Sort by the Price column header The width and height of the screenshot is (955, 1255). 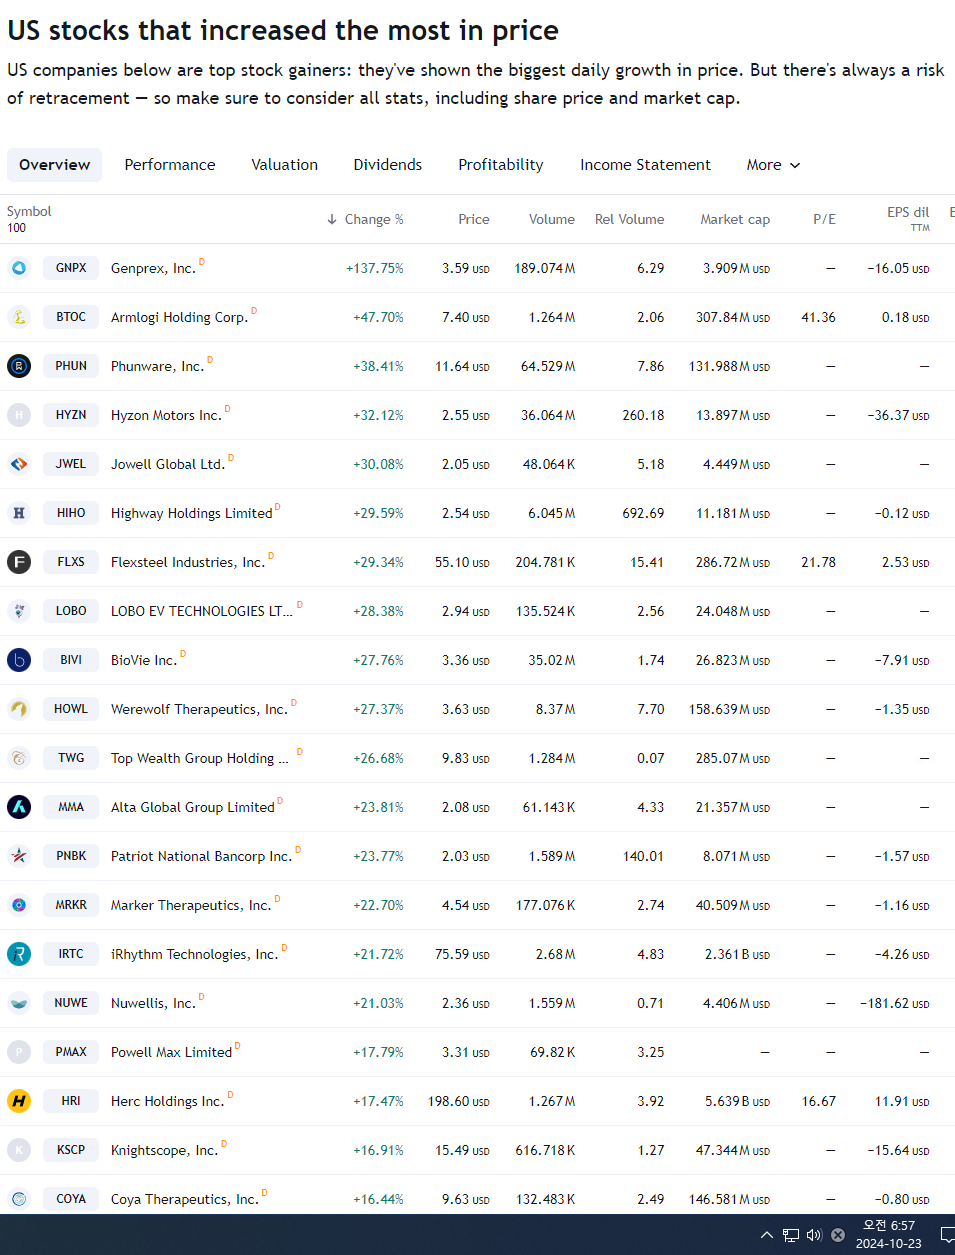coord(474,219)
